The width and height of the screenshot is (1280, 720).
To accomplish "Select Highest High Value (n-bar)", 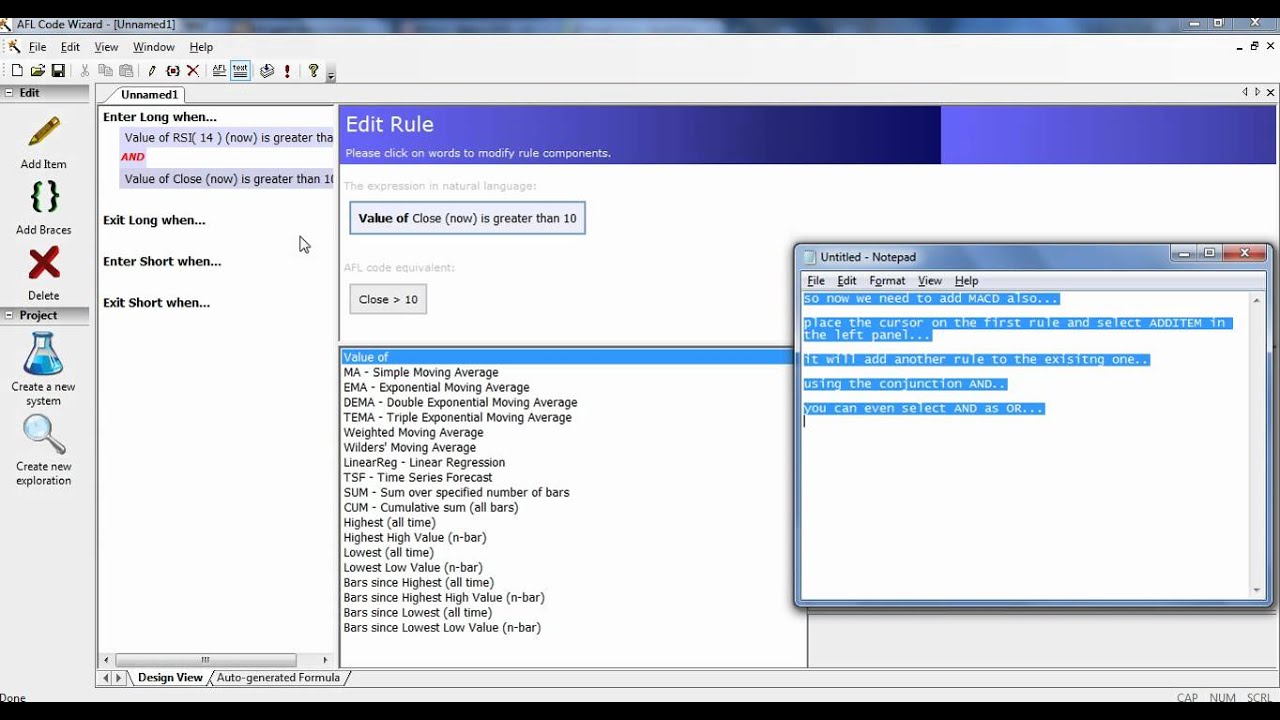I will pyautogui.click(x=415, y=537).
